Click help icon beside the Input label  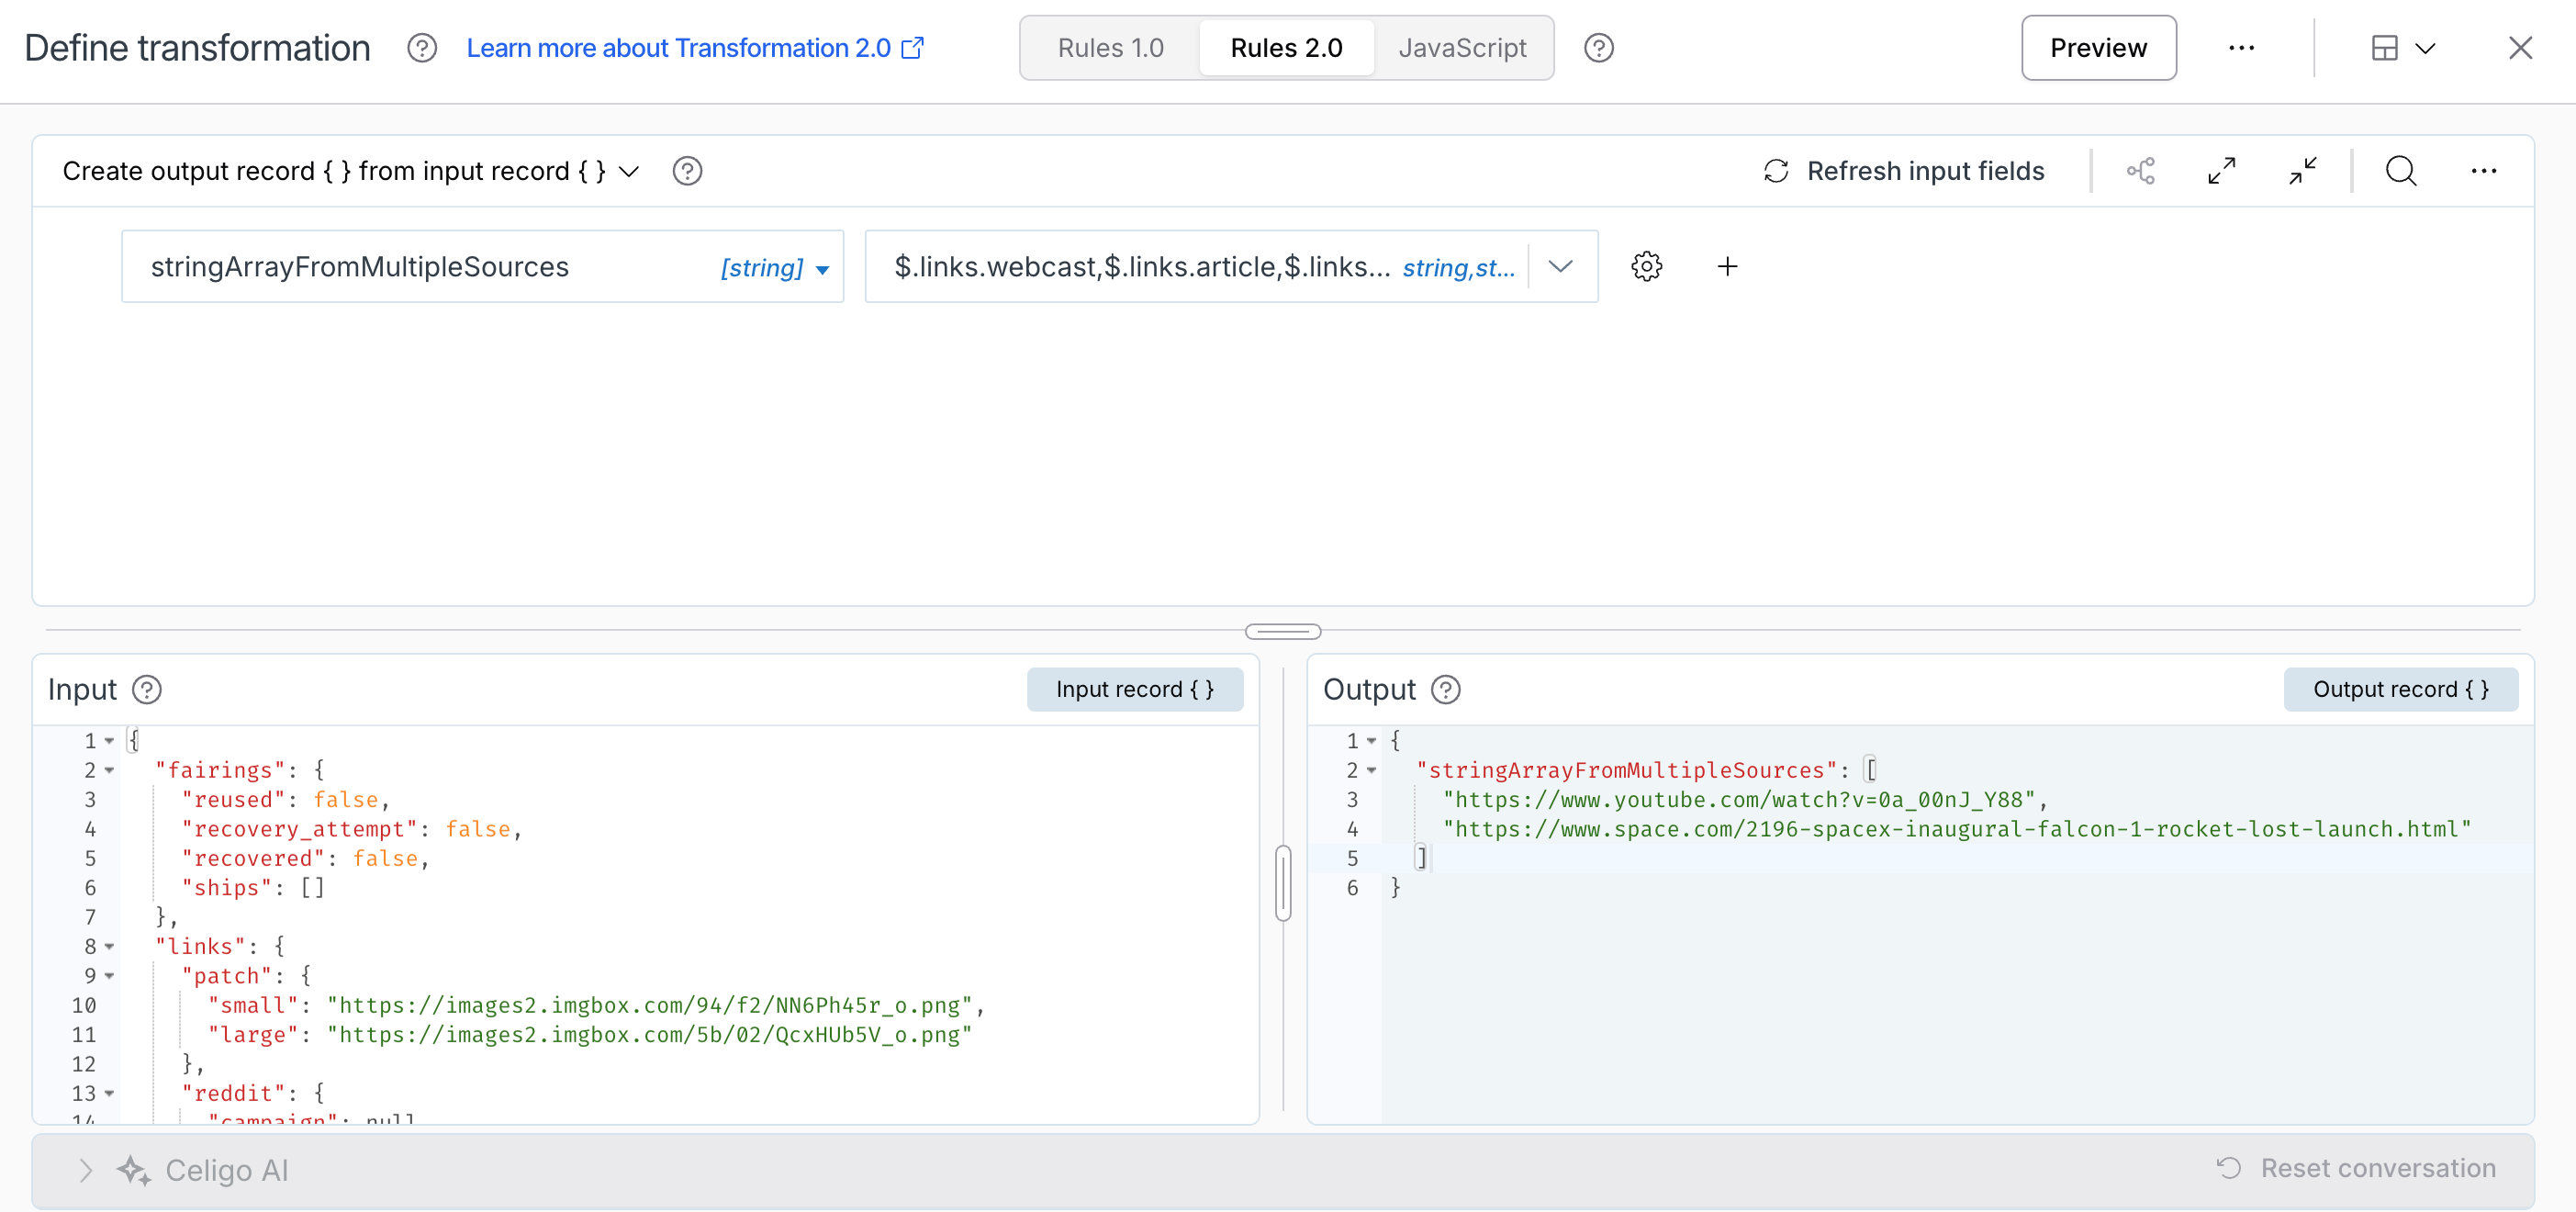pyautogui.click(x=147, y=689)
